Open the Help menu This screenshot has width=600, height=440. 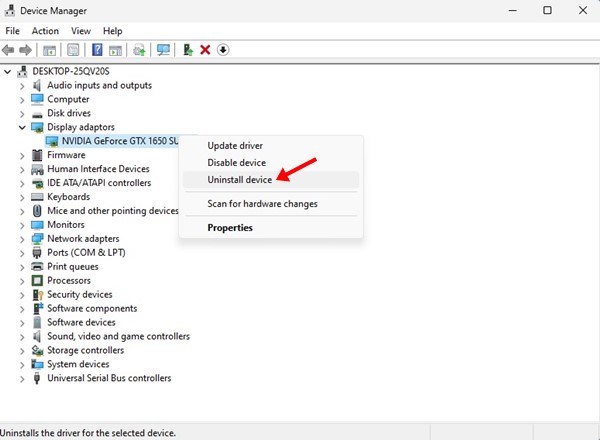tap(112, 31)
